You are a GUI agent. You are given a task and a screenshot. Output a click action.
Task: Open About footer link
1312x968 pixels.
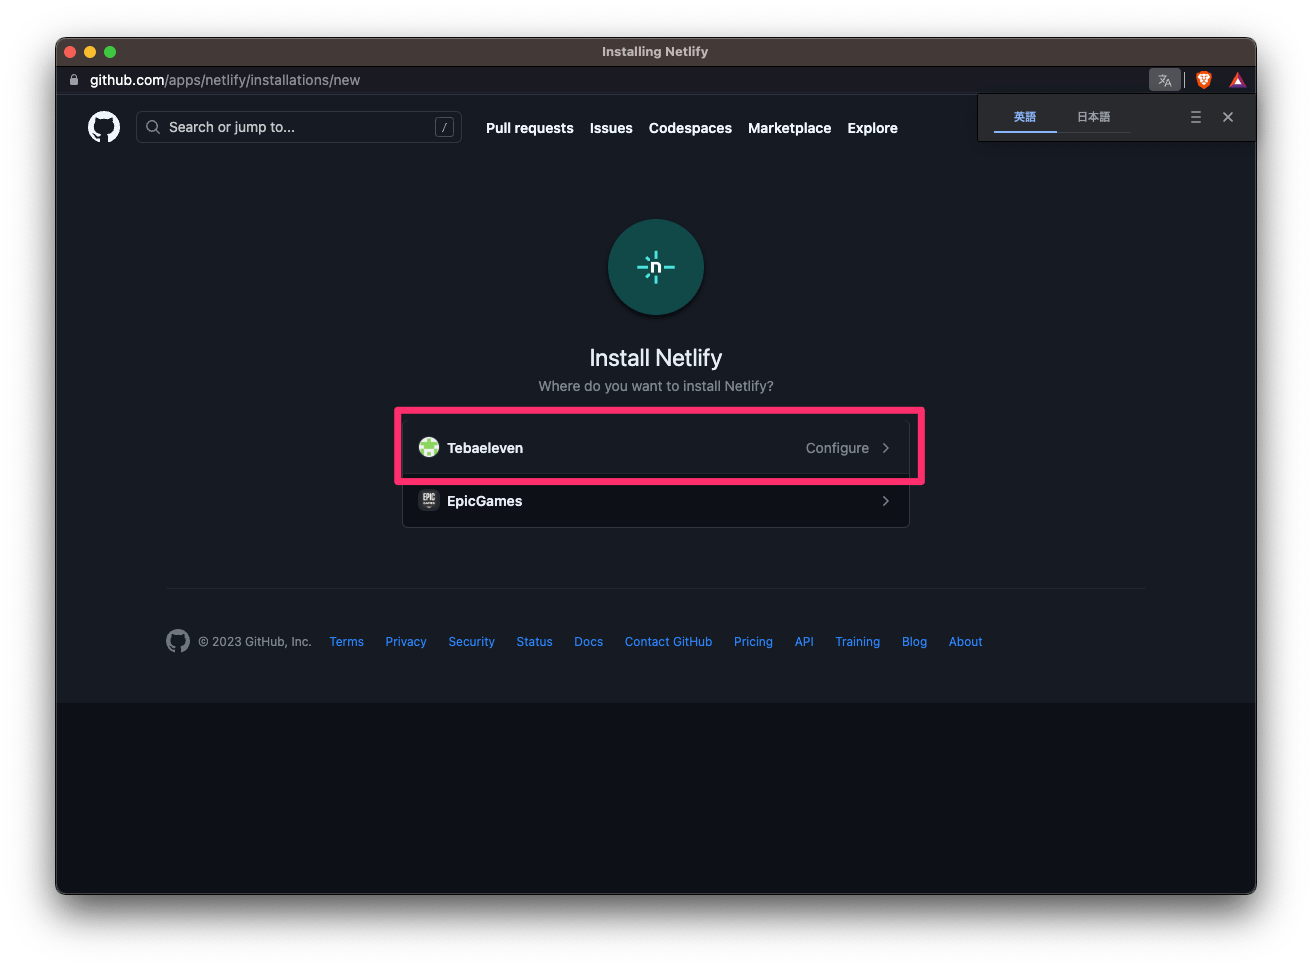pyautogui.click(x=965, y=642)
